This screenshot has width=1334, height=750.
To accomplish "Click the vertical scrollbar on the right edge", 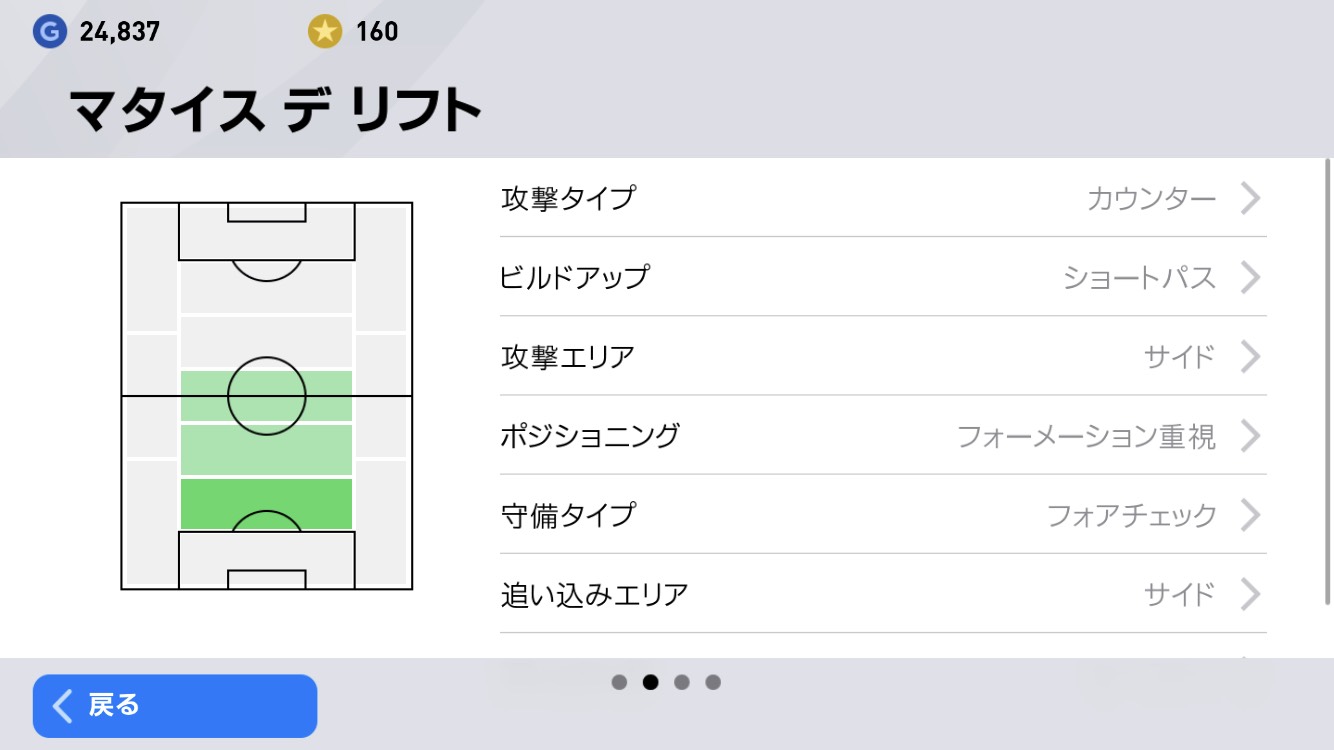I will 1328,380.
